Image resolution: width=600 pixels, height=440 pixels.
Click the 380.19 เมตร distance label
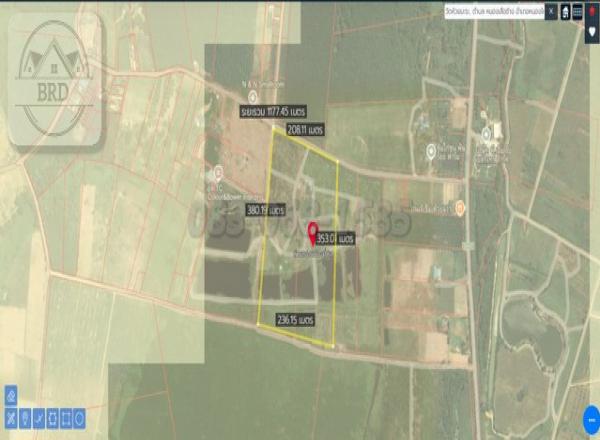tap(266, 211)
